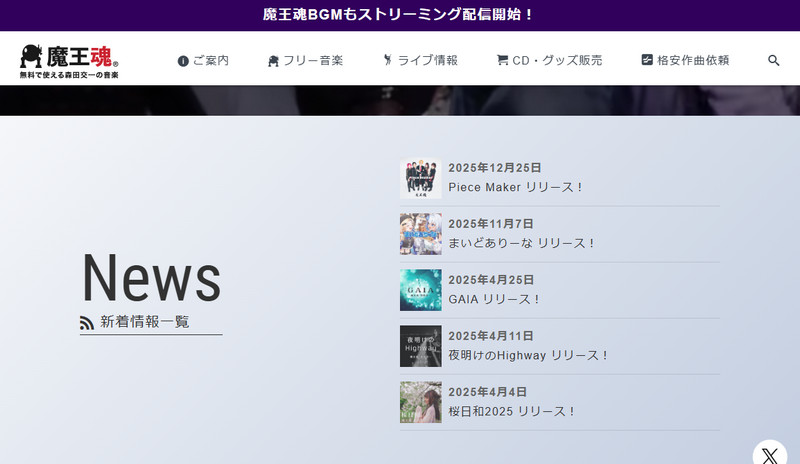The width and height of the screenshot is (800, 464).
Task: Click the RSS feed icon
Action: (x=87, y=323)
